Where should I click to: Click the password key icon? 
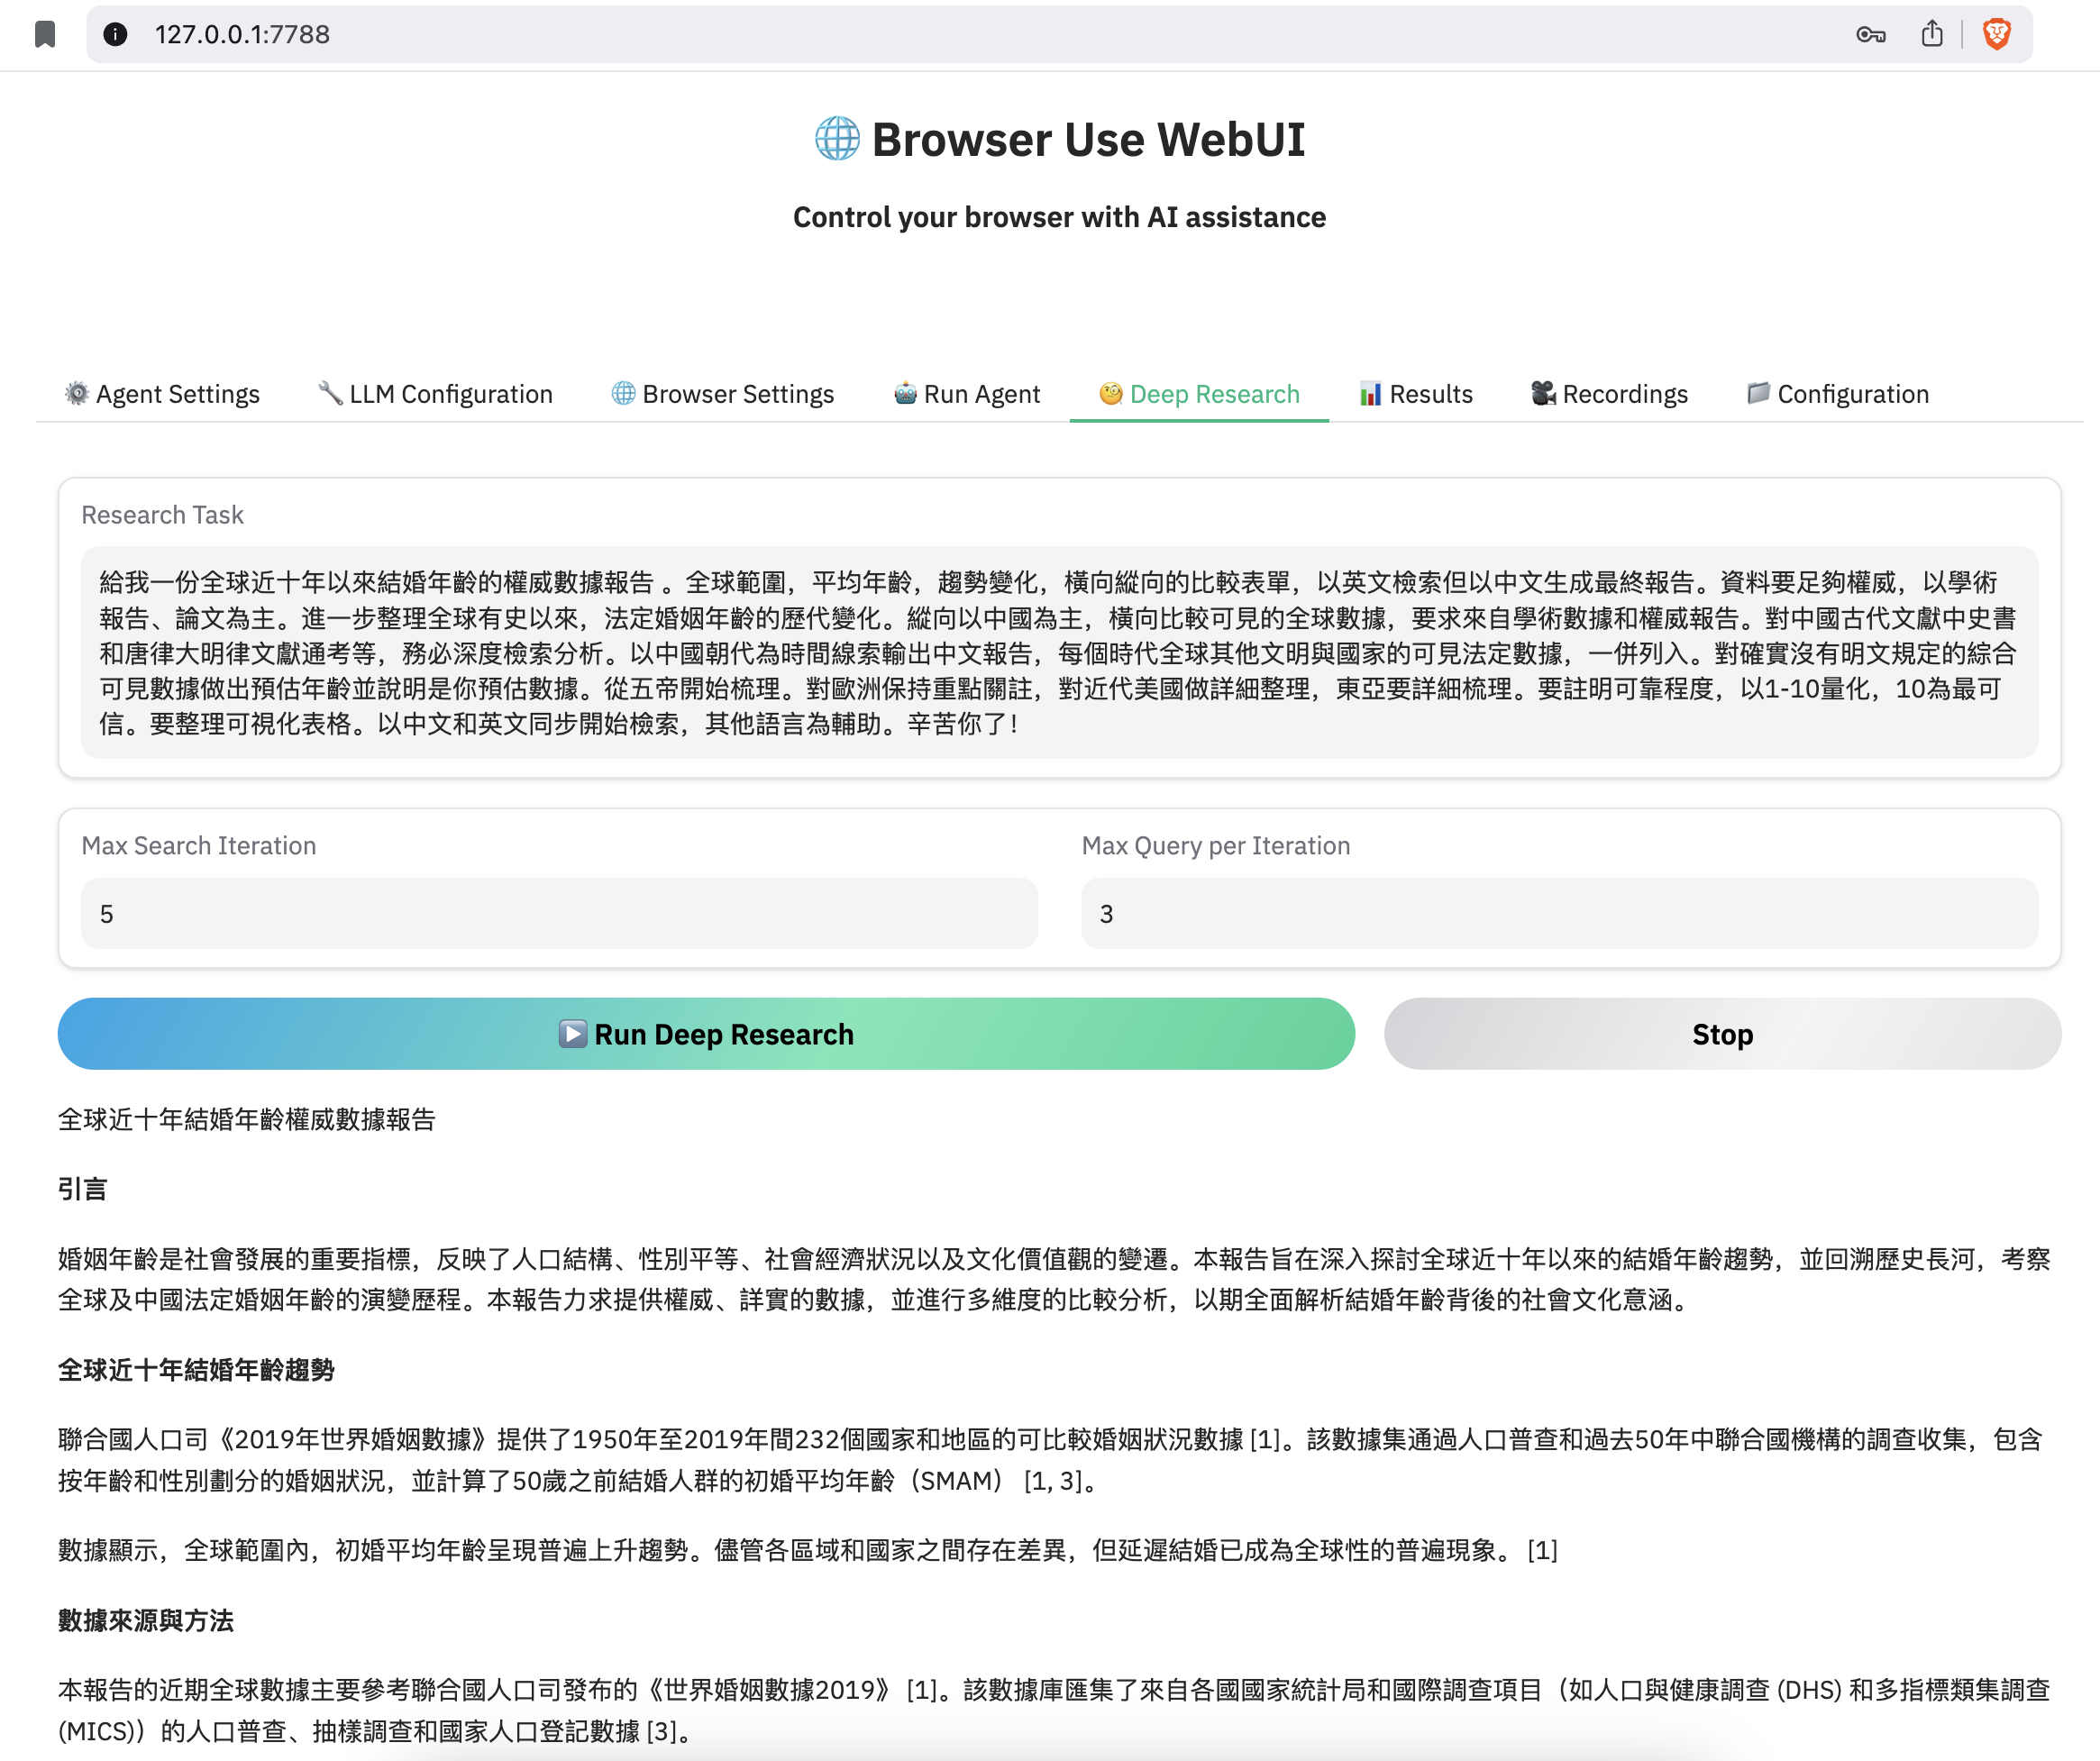pyautogui.click(x=1871, y=35)
